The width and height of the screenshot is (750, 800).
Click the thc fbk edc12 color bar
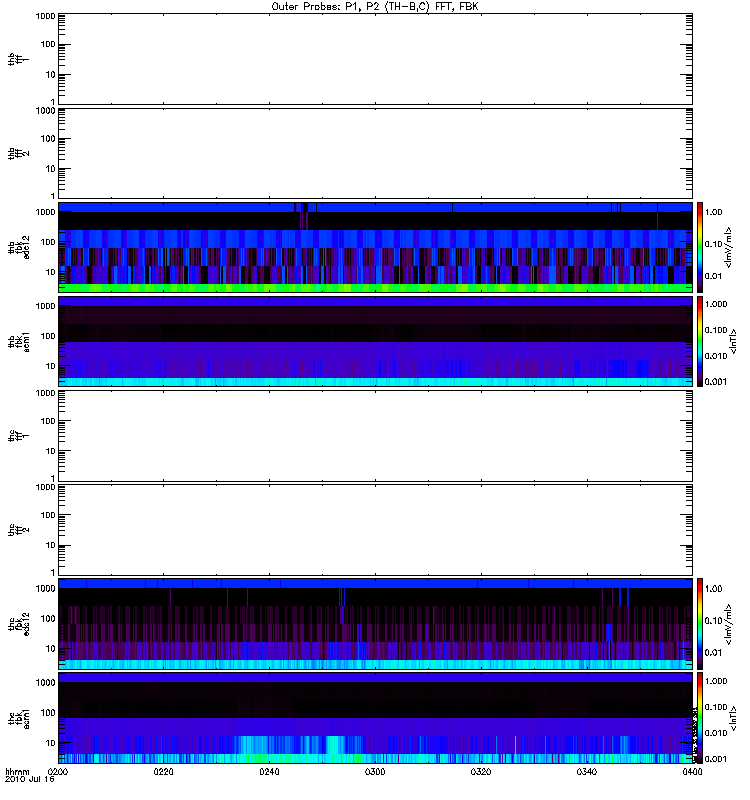[x=700, y=623]
